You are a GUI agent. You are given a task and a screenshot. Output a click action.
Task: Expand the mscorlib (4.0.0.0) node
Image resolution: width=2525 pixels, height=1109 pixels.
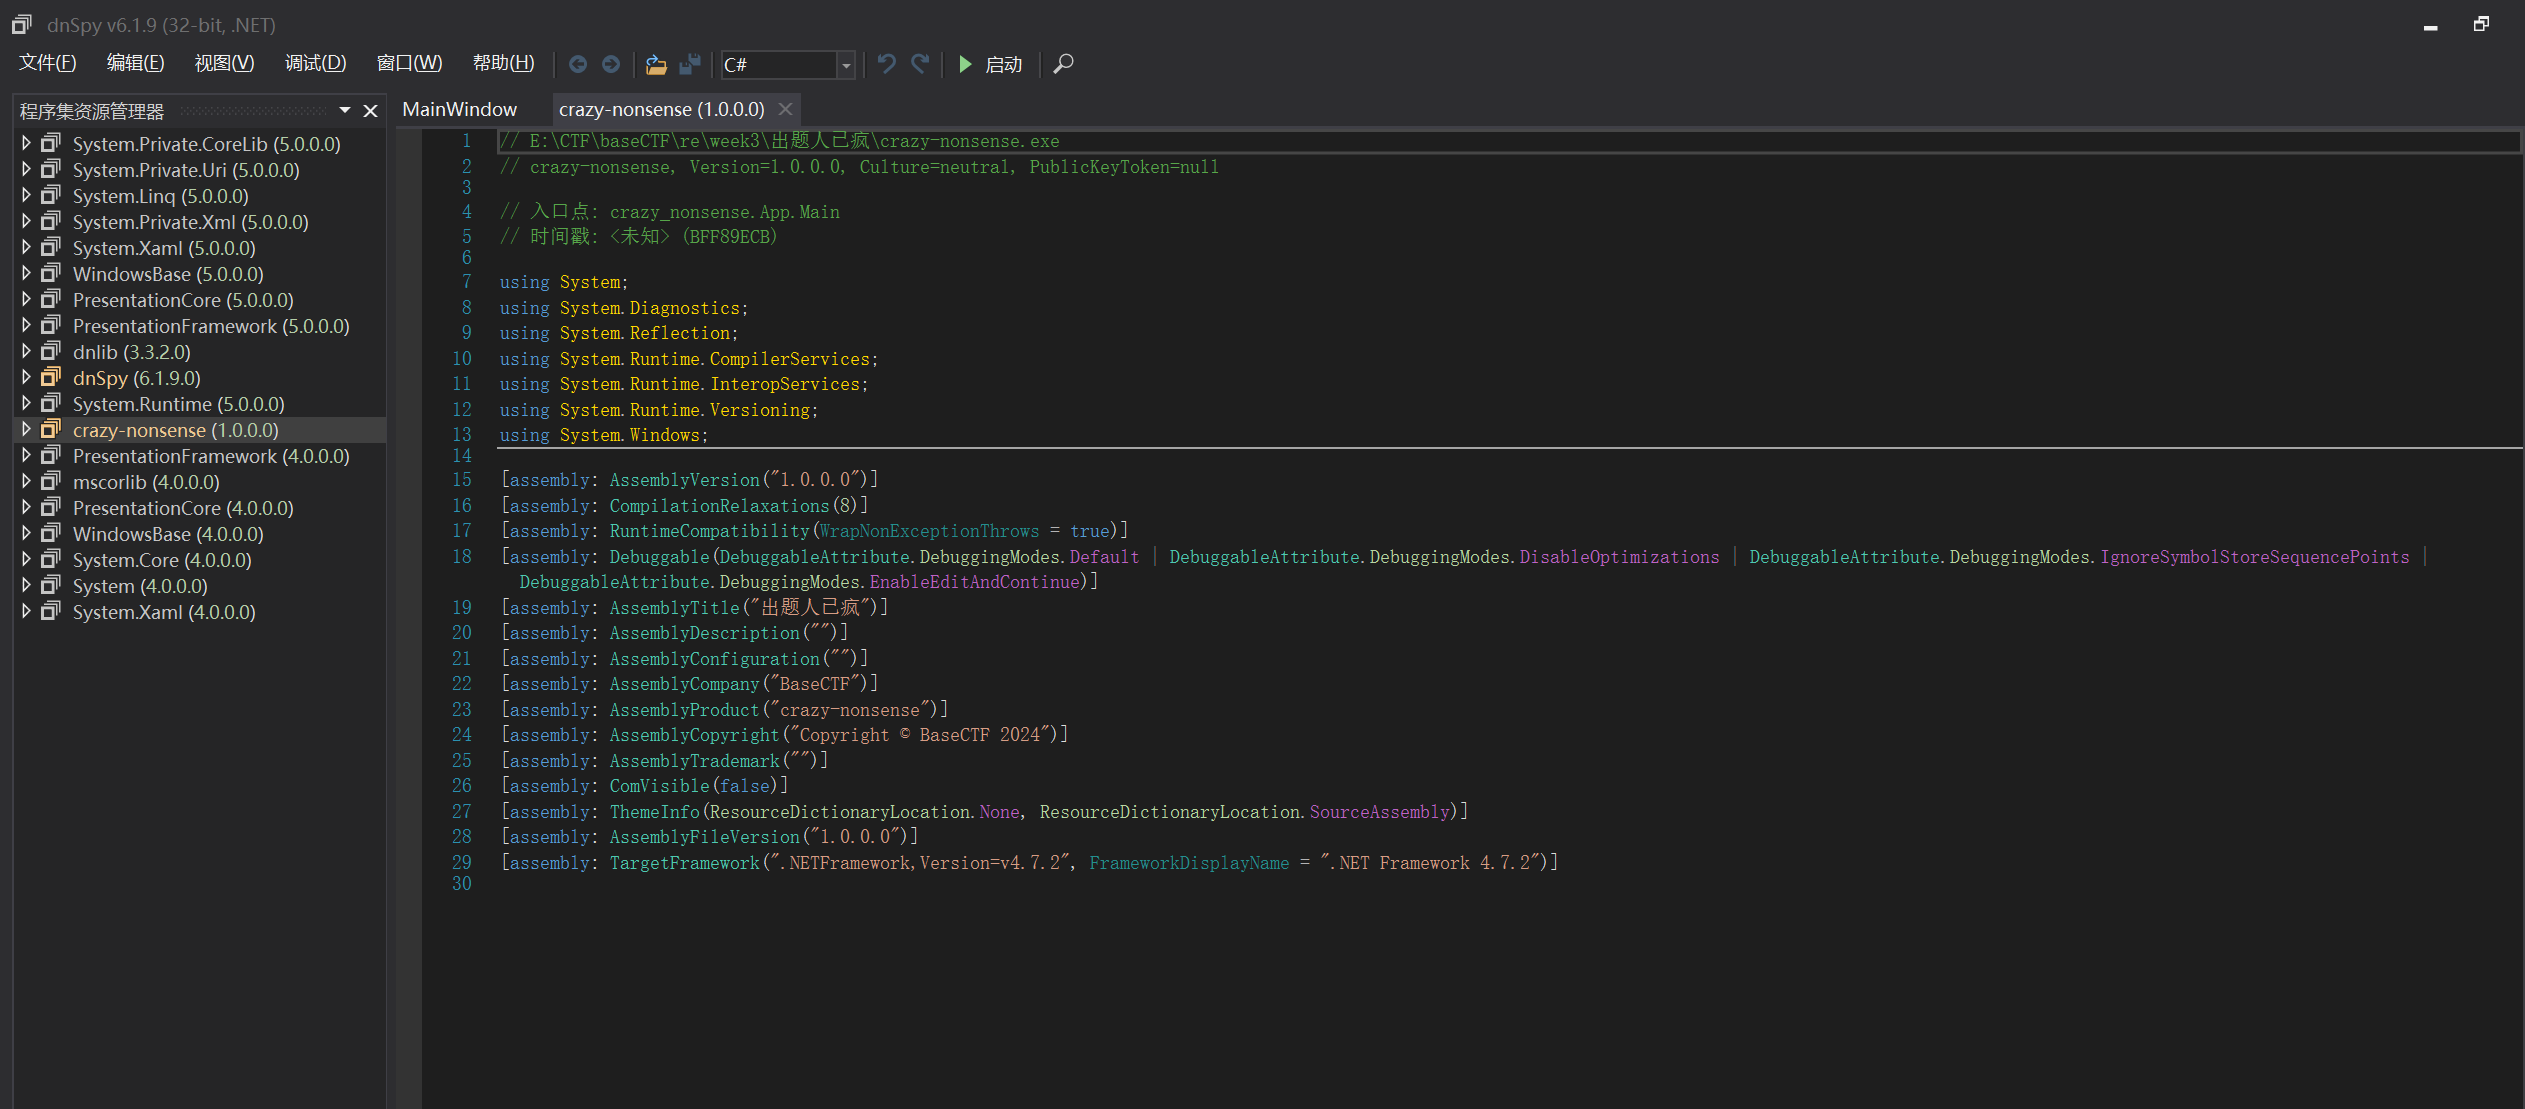pyautogui.click(x=27, y=482)
